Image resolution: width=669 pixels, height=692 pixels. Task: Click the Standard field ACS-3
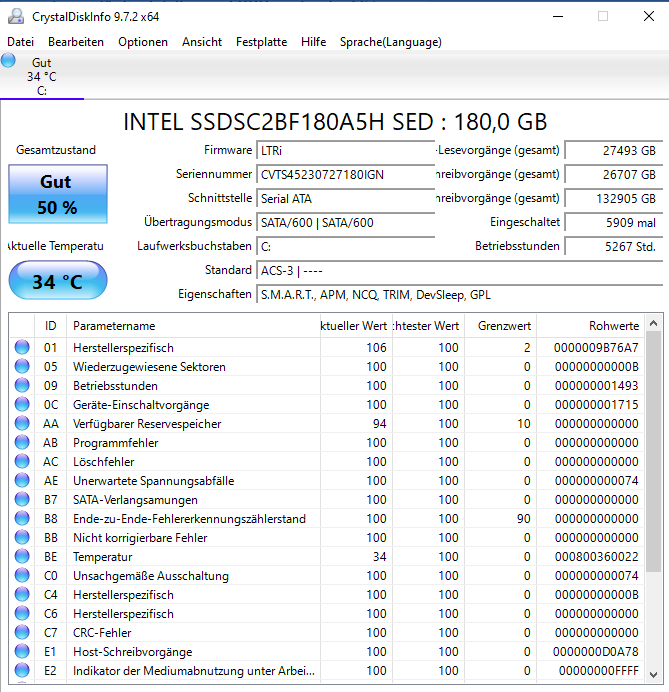pos(460,271)
